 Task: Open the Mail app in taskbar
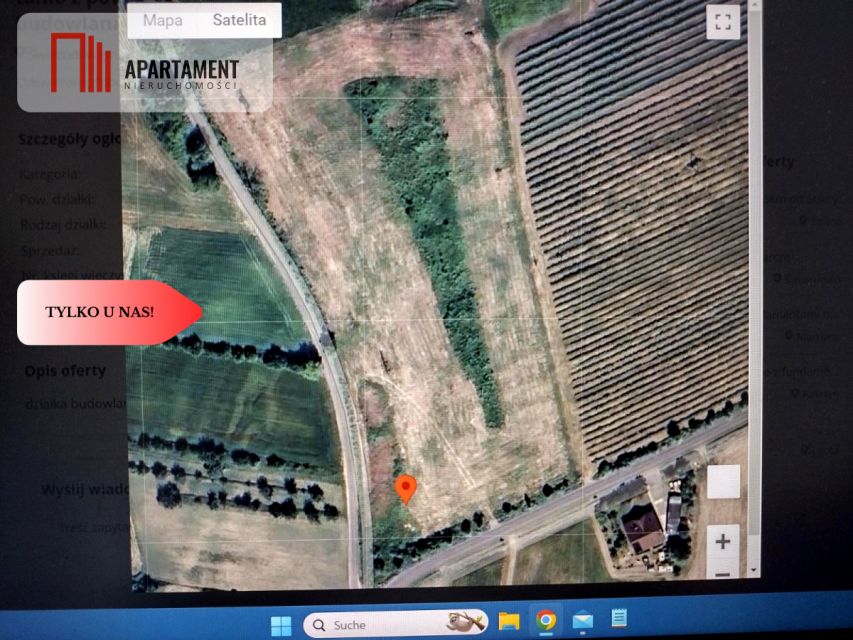tap(582, 621)
